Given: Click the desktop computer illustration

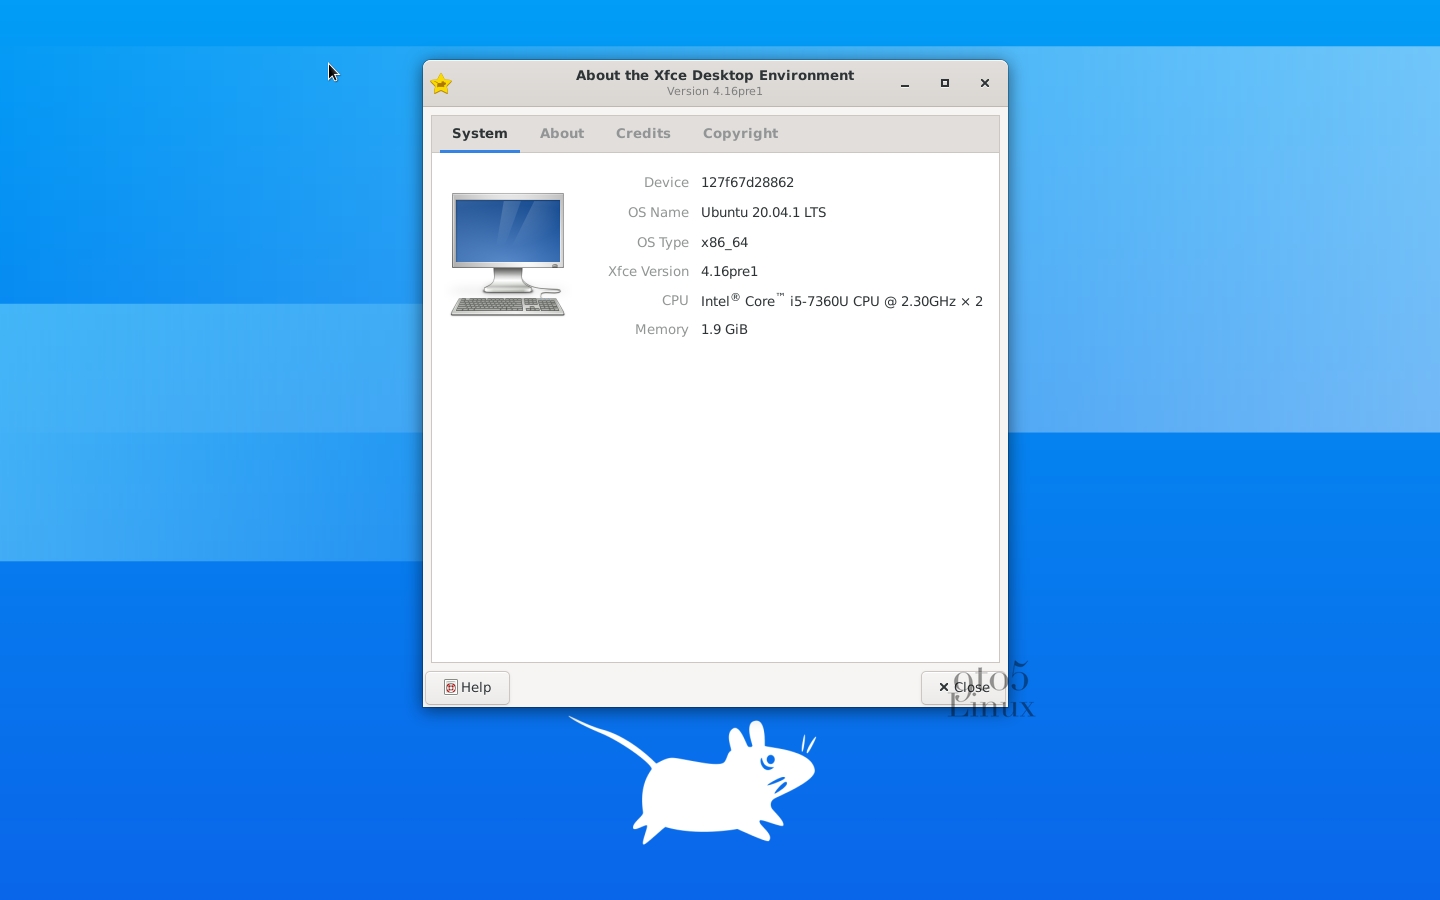Looking at the screenshot, I should (508, 255).
